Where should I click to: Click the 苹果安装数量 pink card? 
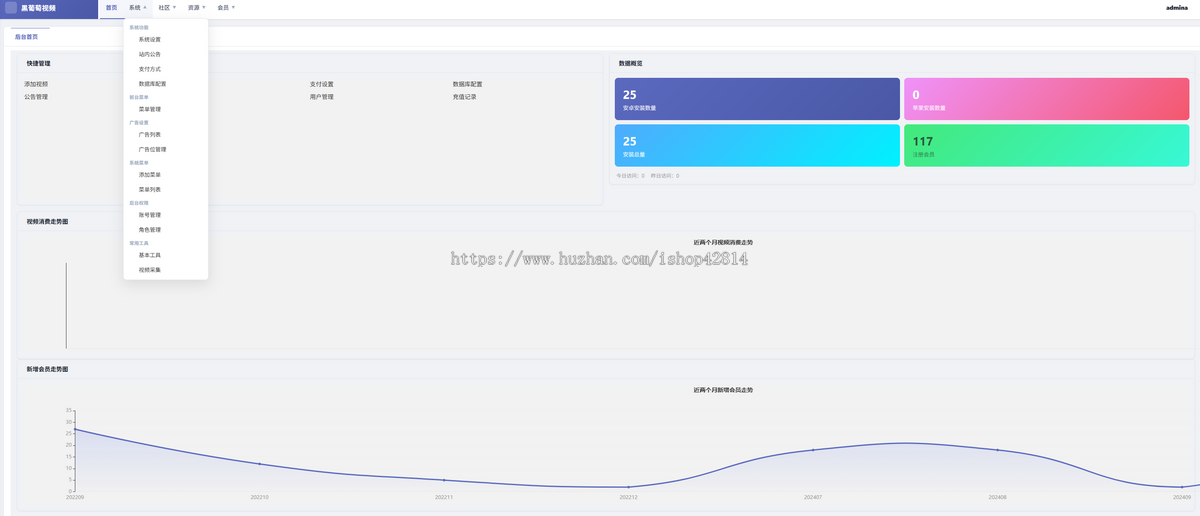tap(1046, 98)
